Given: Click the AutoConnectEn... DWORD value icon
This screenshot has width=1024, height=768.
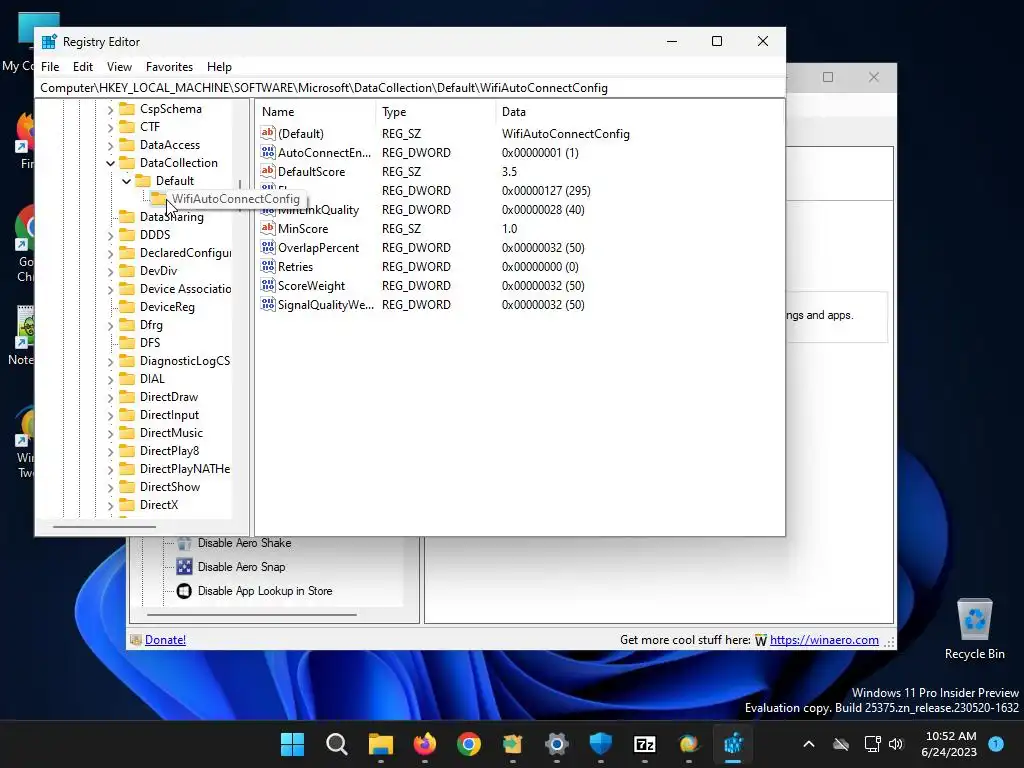Looking at the screenshot, I should [x=268, y=152].
